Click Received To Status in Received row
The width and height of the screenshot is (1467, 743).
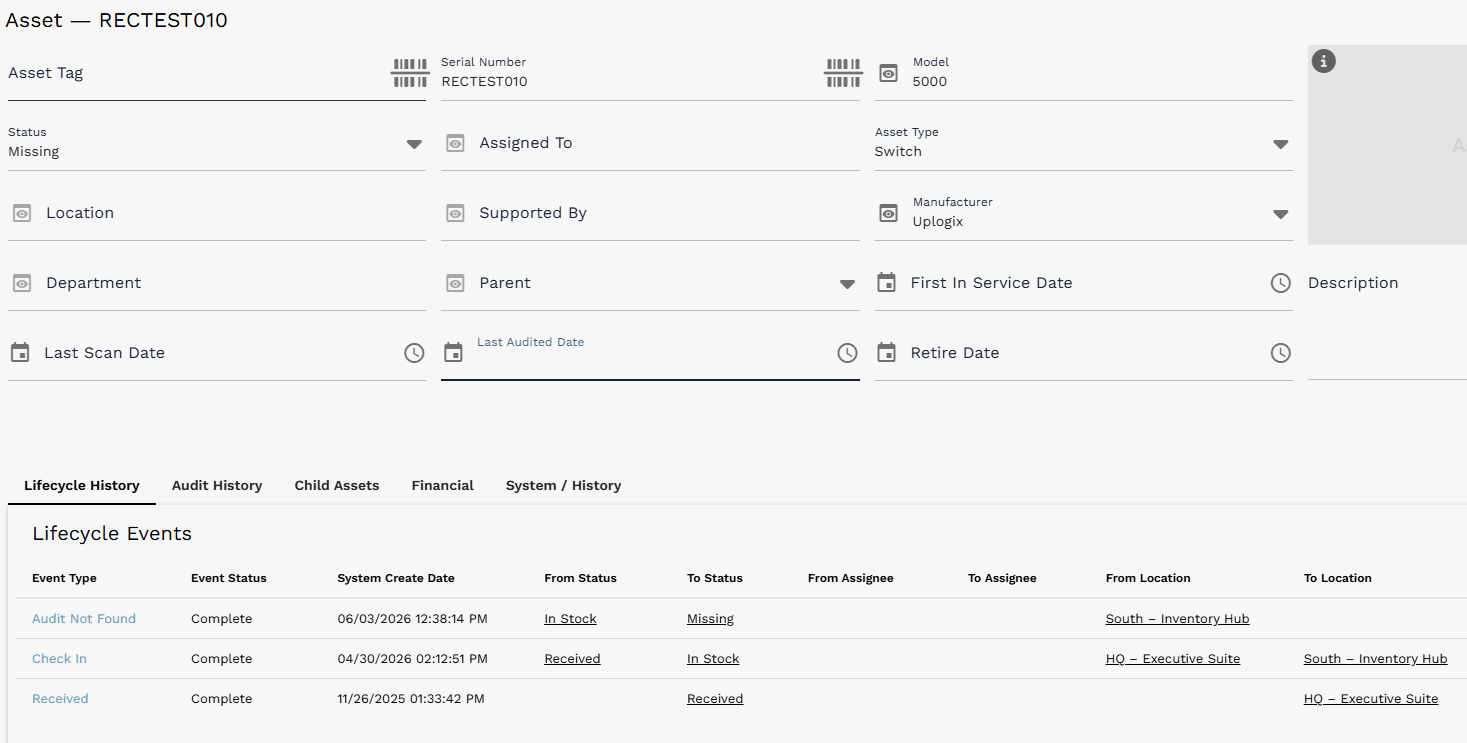click(x=715, y=699)
